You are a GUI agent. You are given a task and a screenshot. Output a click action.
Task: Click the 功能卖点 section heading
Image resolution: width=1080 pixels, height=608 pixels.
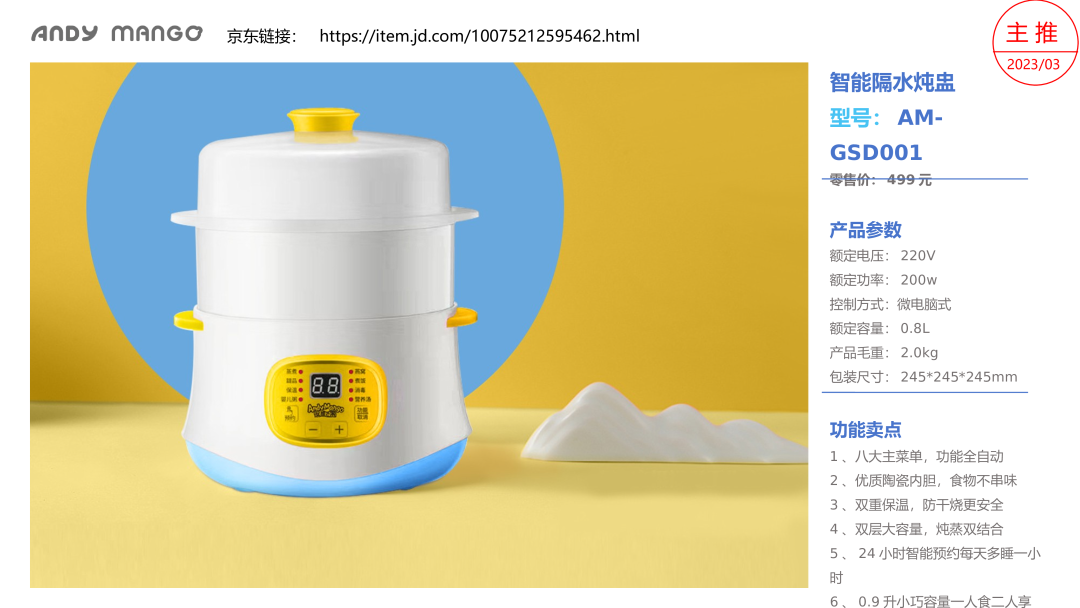pyautogui.click(x=865, y=430)
